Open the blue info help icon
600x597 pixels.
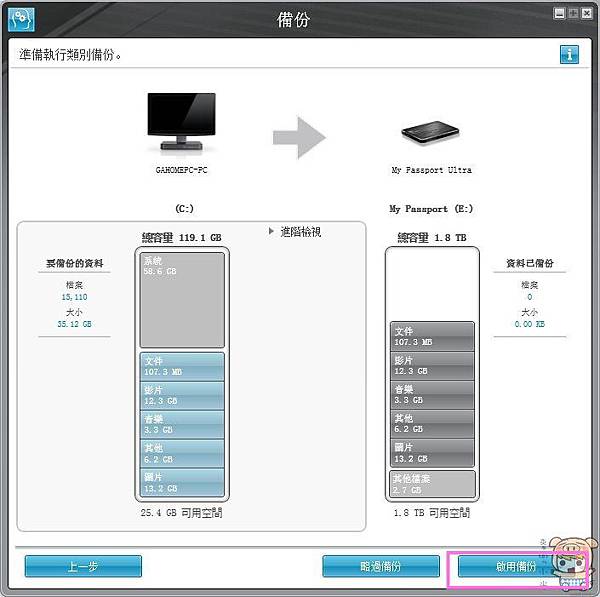pyautogui.click(x=569, y=54)
